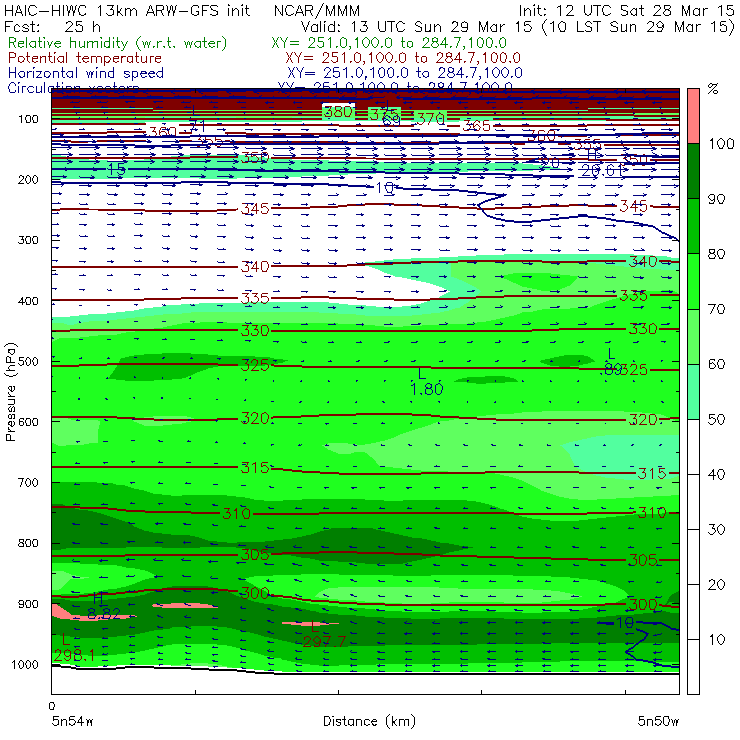Click the '380' potential temperature contour label

pos(338,112)
